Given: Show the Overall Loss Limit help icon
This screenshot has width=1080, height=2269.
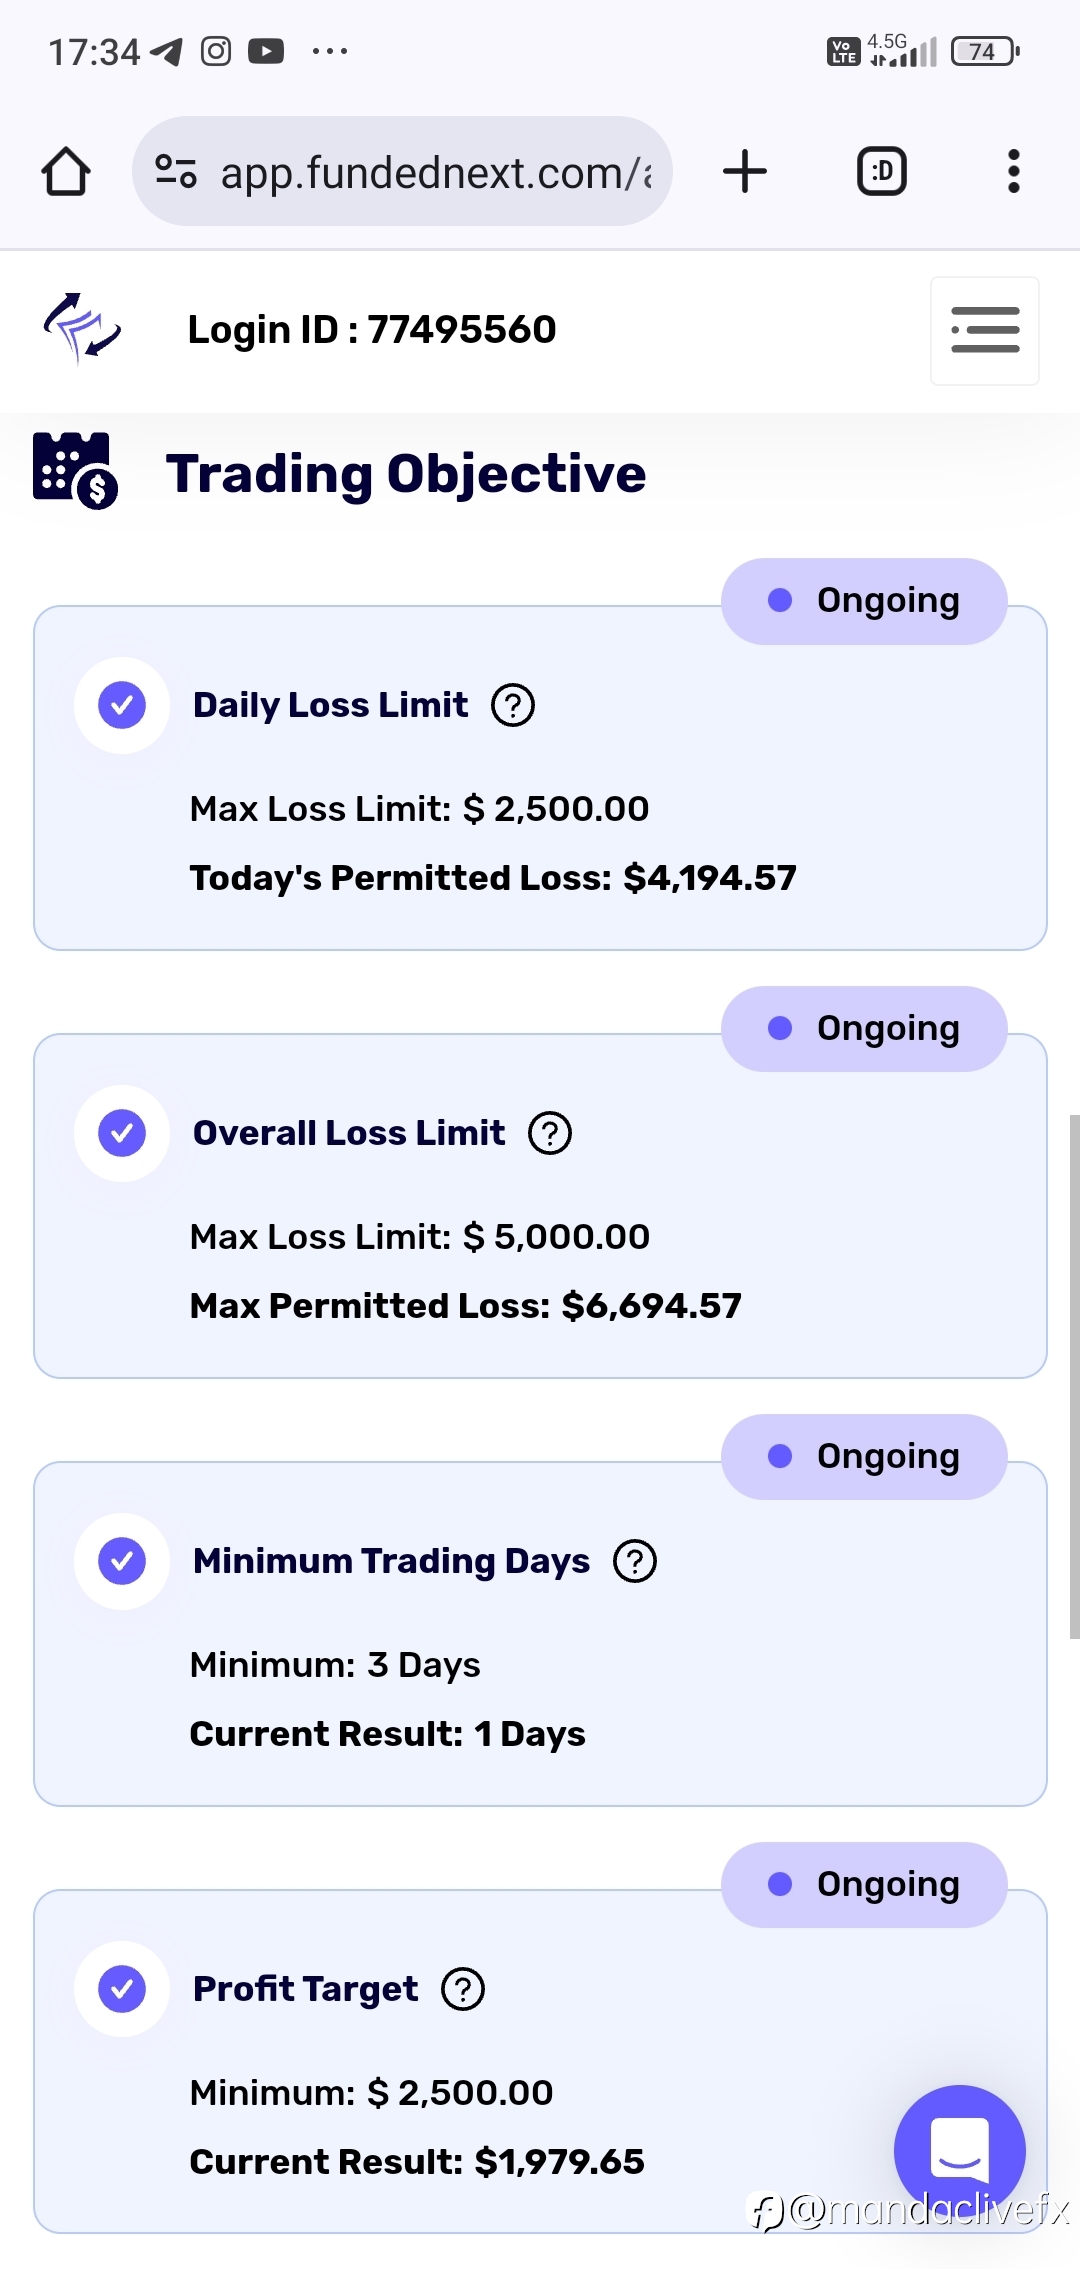Looking at the screenshot, I should click(x=550, y=1133).
